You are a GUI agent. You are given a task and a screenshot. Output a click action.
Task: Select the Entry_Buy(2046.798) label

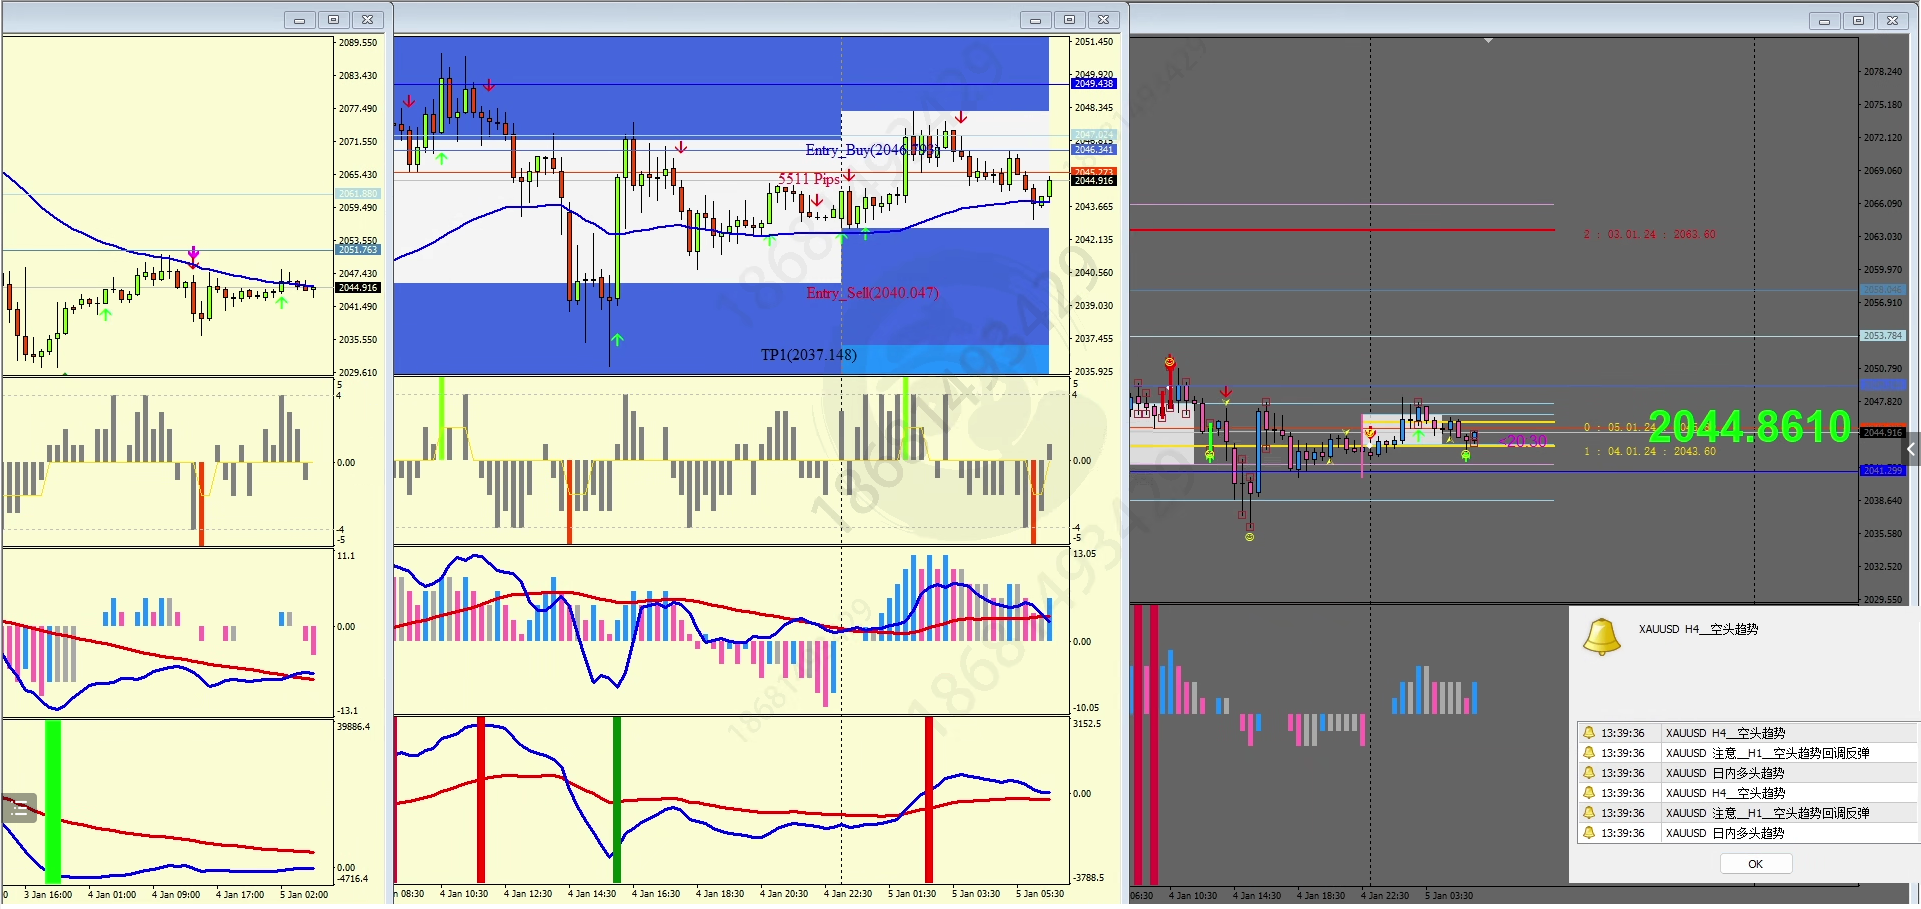(873, 150)
